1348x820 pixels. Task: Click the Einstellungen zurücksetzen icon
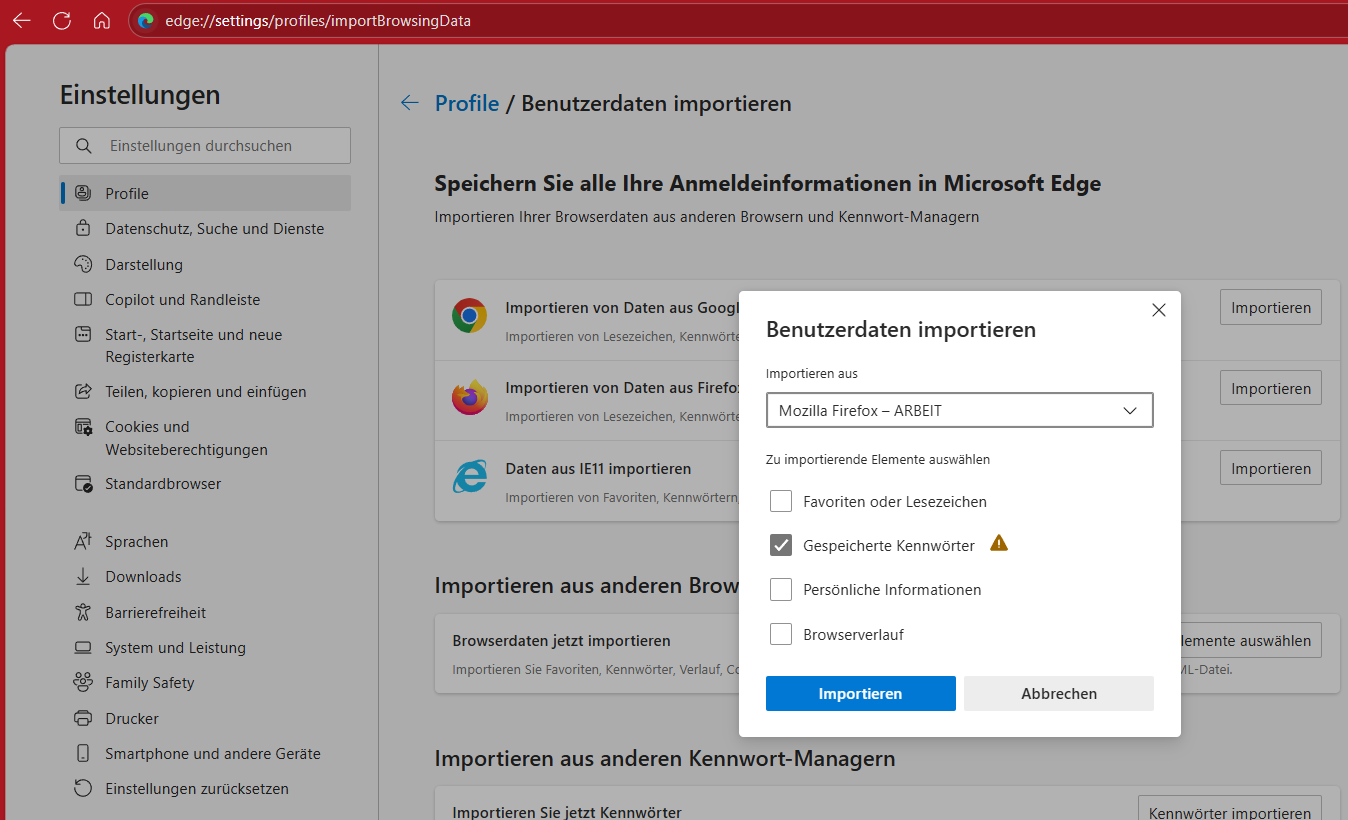84,789
